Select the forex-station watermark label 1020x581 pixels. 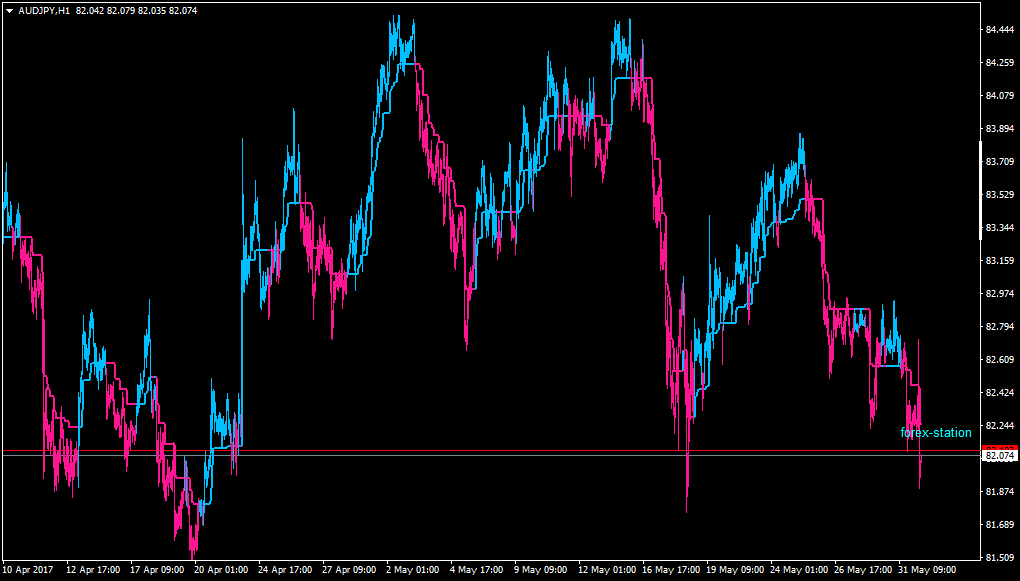936,433
